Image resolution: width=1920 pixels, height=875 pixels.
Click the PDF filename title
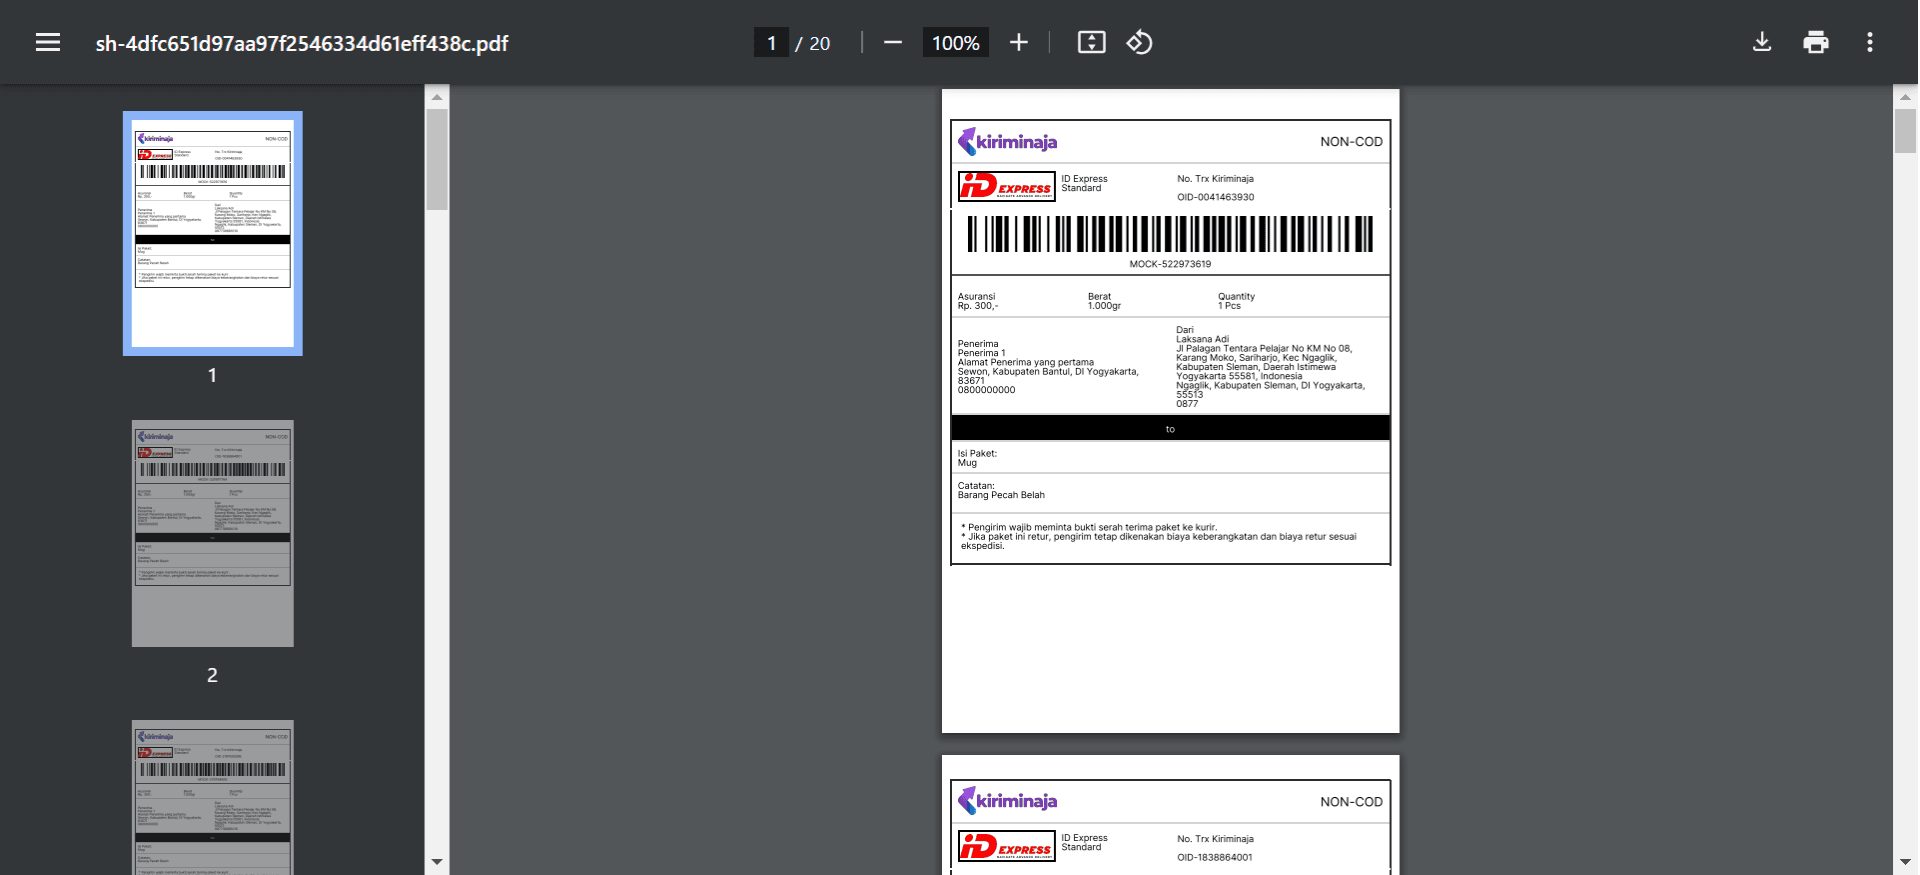tap(302, 43)
